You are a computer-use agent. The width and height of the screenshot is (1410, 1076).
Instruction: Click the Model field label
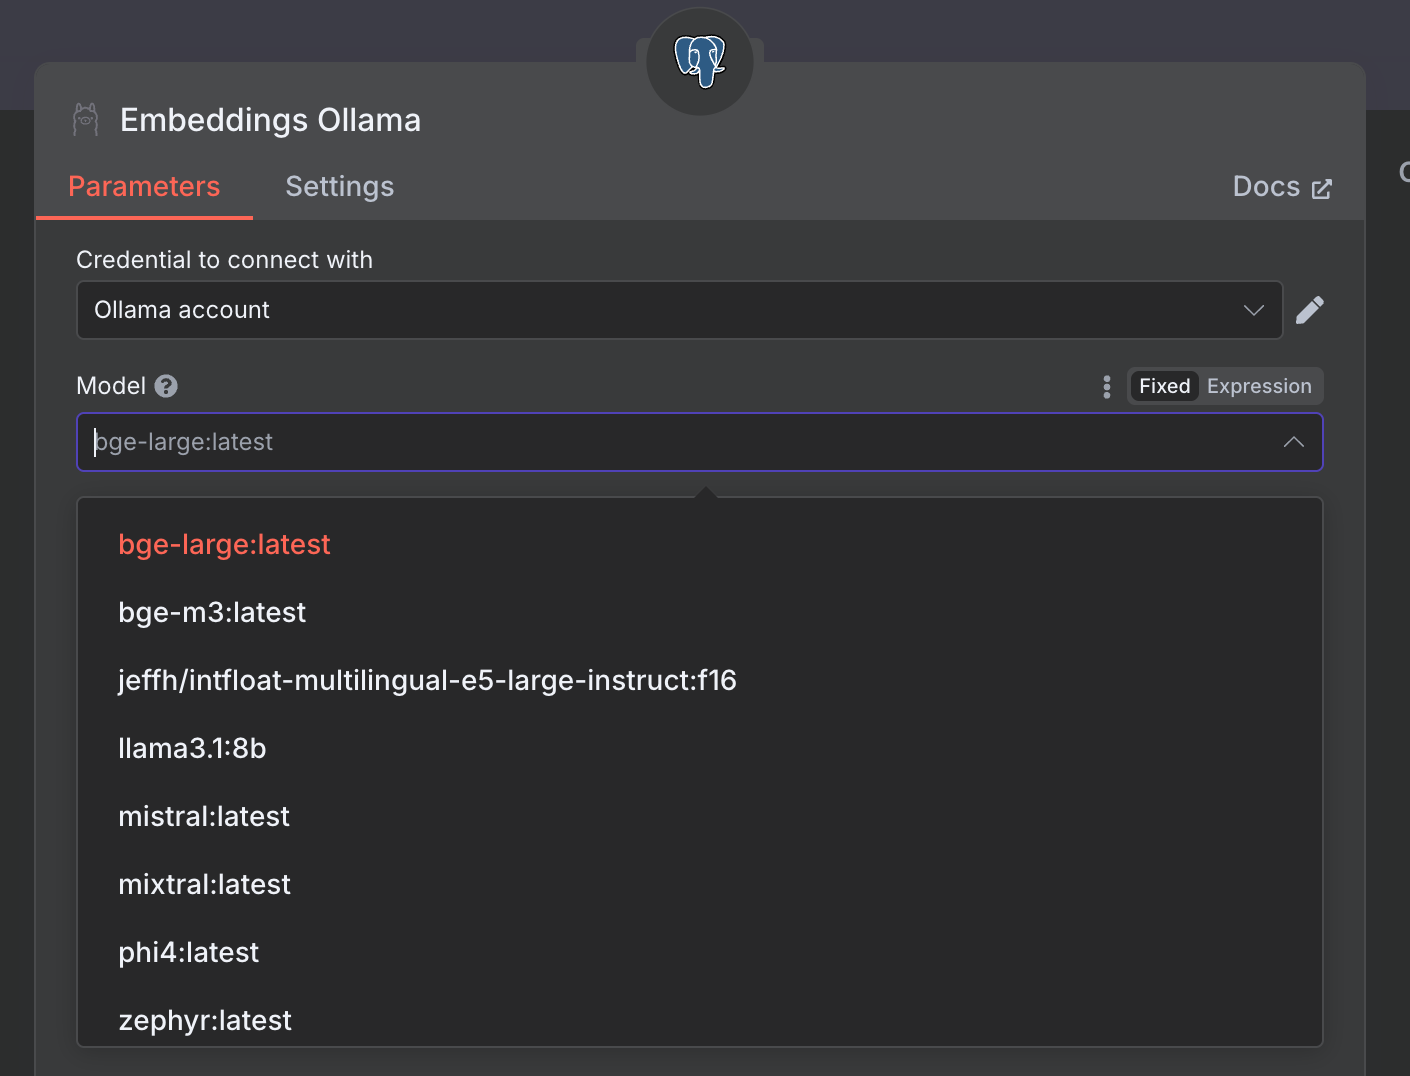point(111,386)
